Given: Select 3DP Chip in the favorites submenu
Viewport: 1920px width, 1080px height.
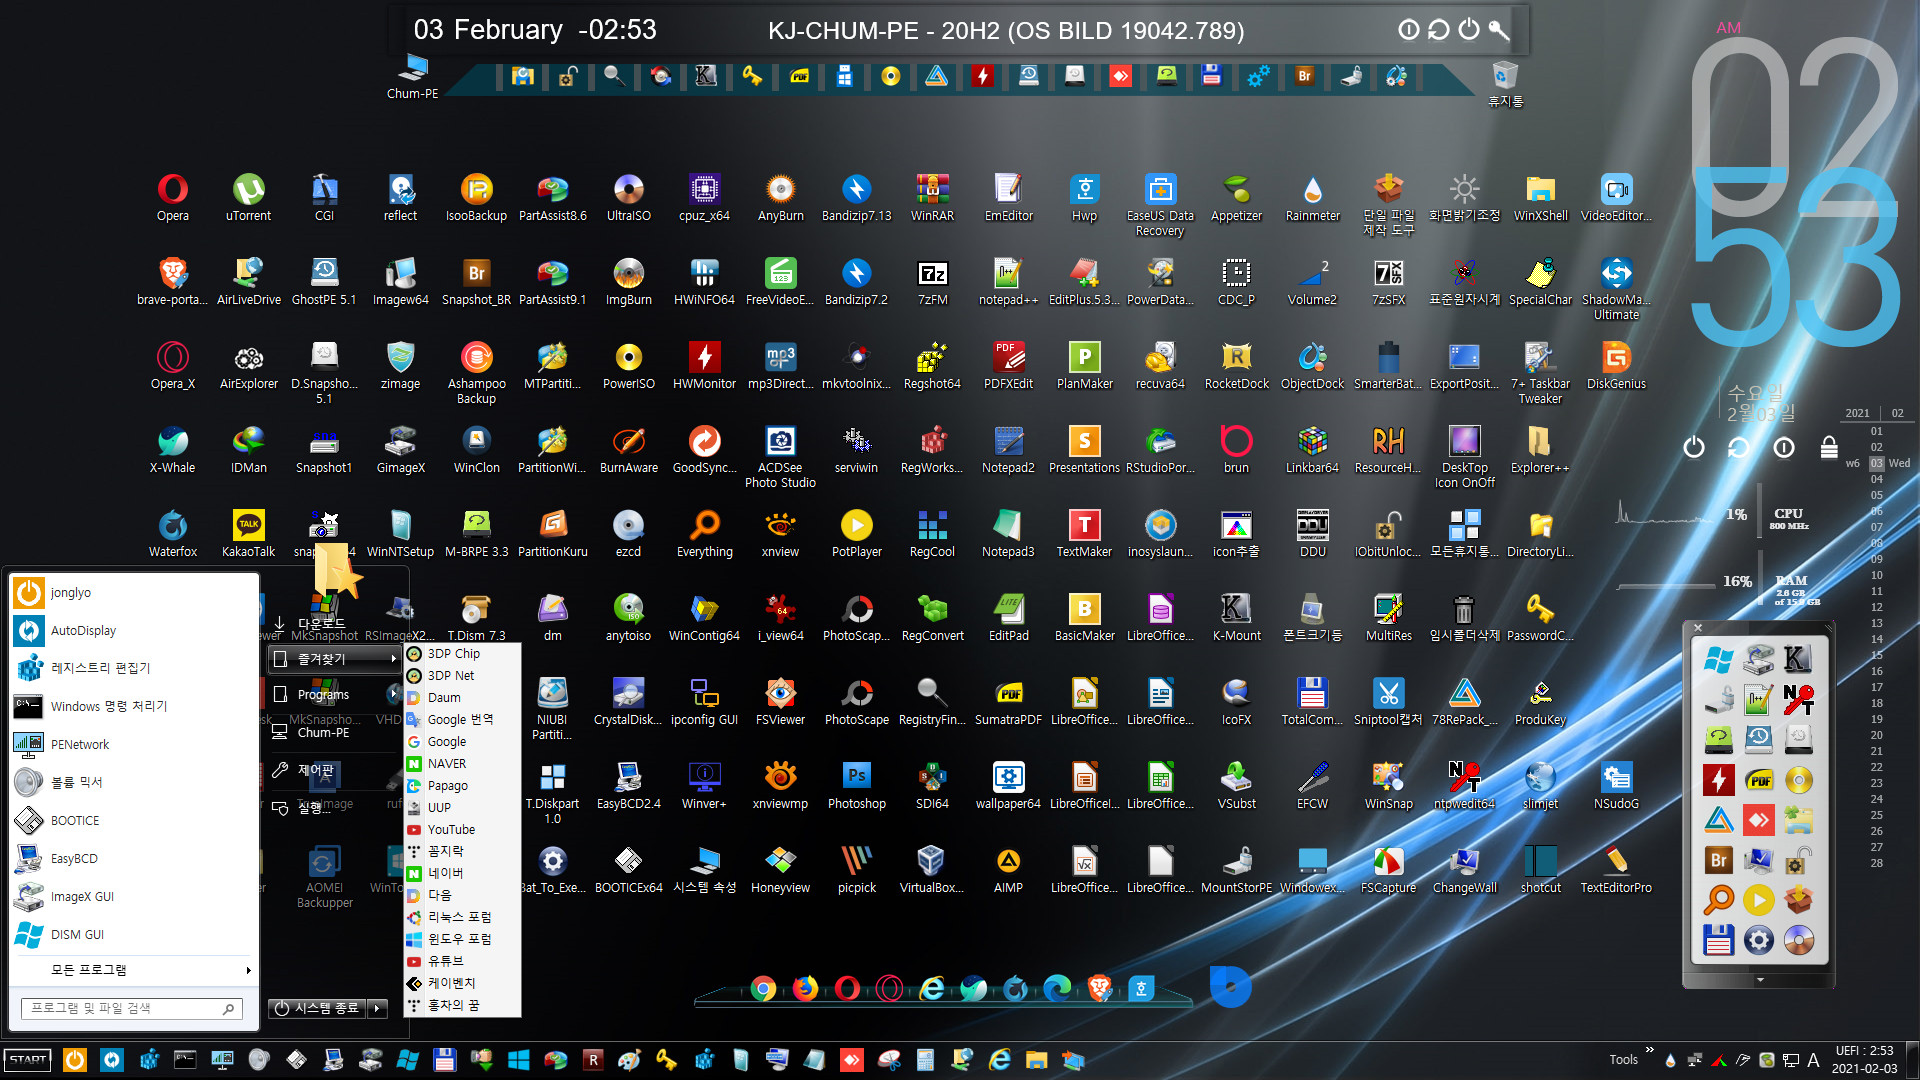Looking at the screenshot, I should 462,653.
